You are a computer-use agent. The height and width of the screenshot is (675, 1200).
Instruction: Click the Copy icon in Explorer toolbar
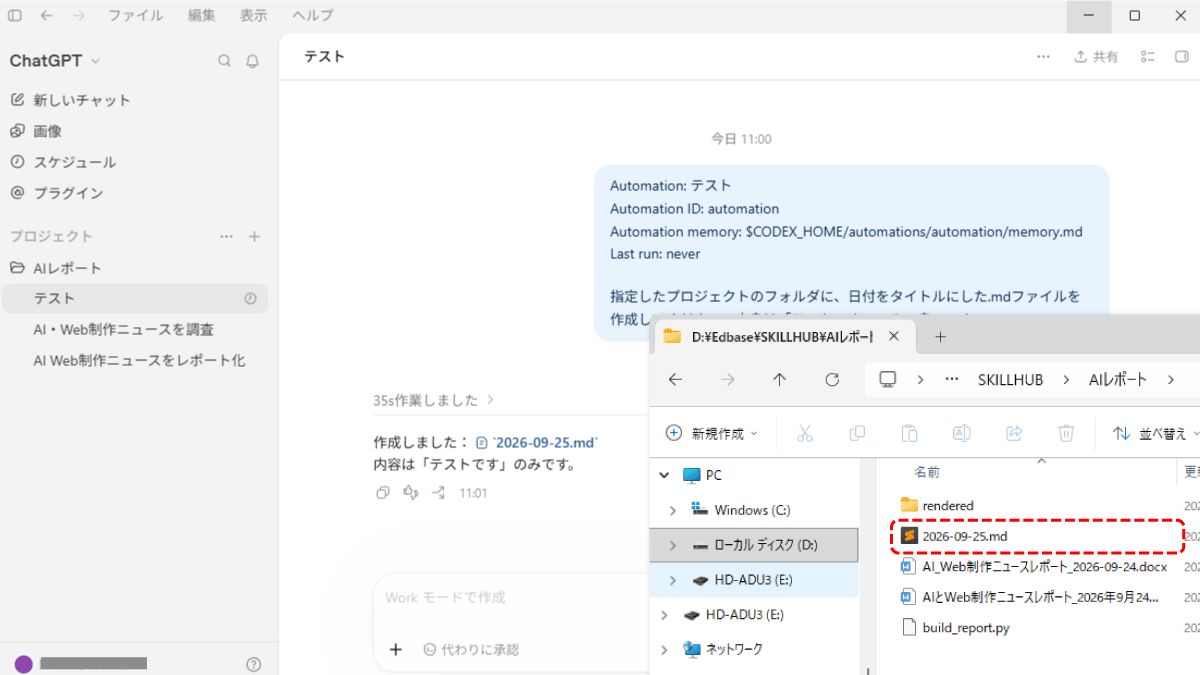click(857, 433)
